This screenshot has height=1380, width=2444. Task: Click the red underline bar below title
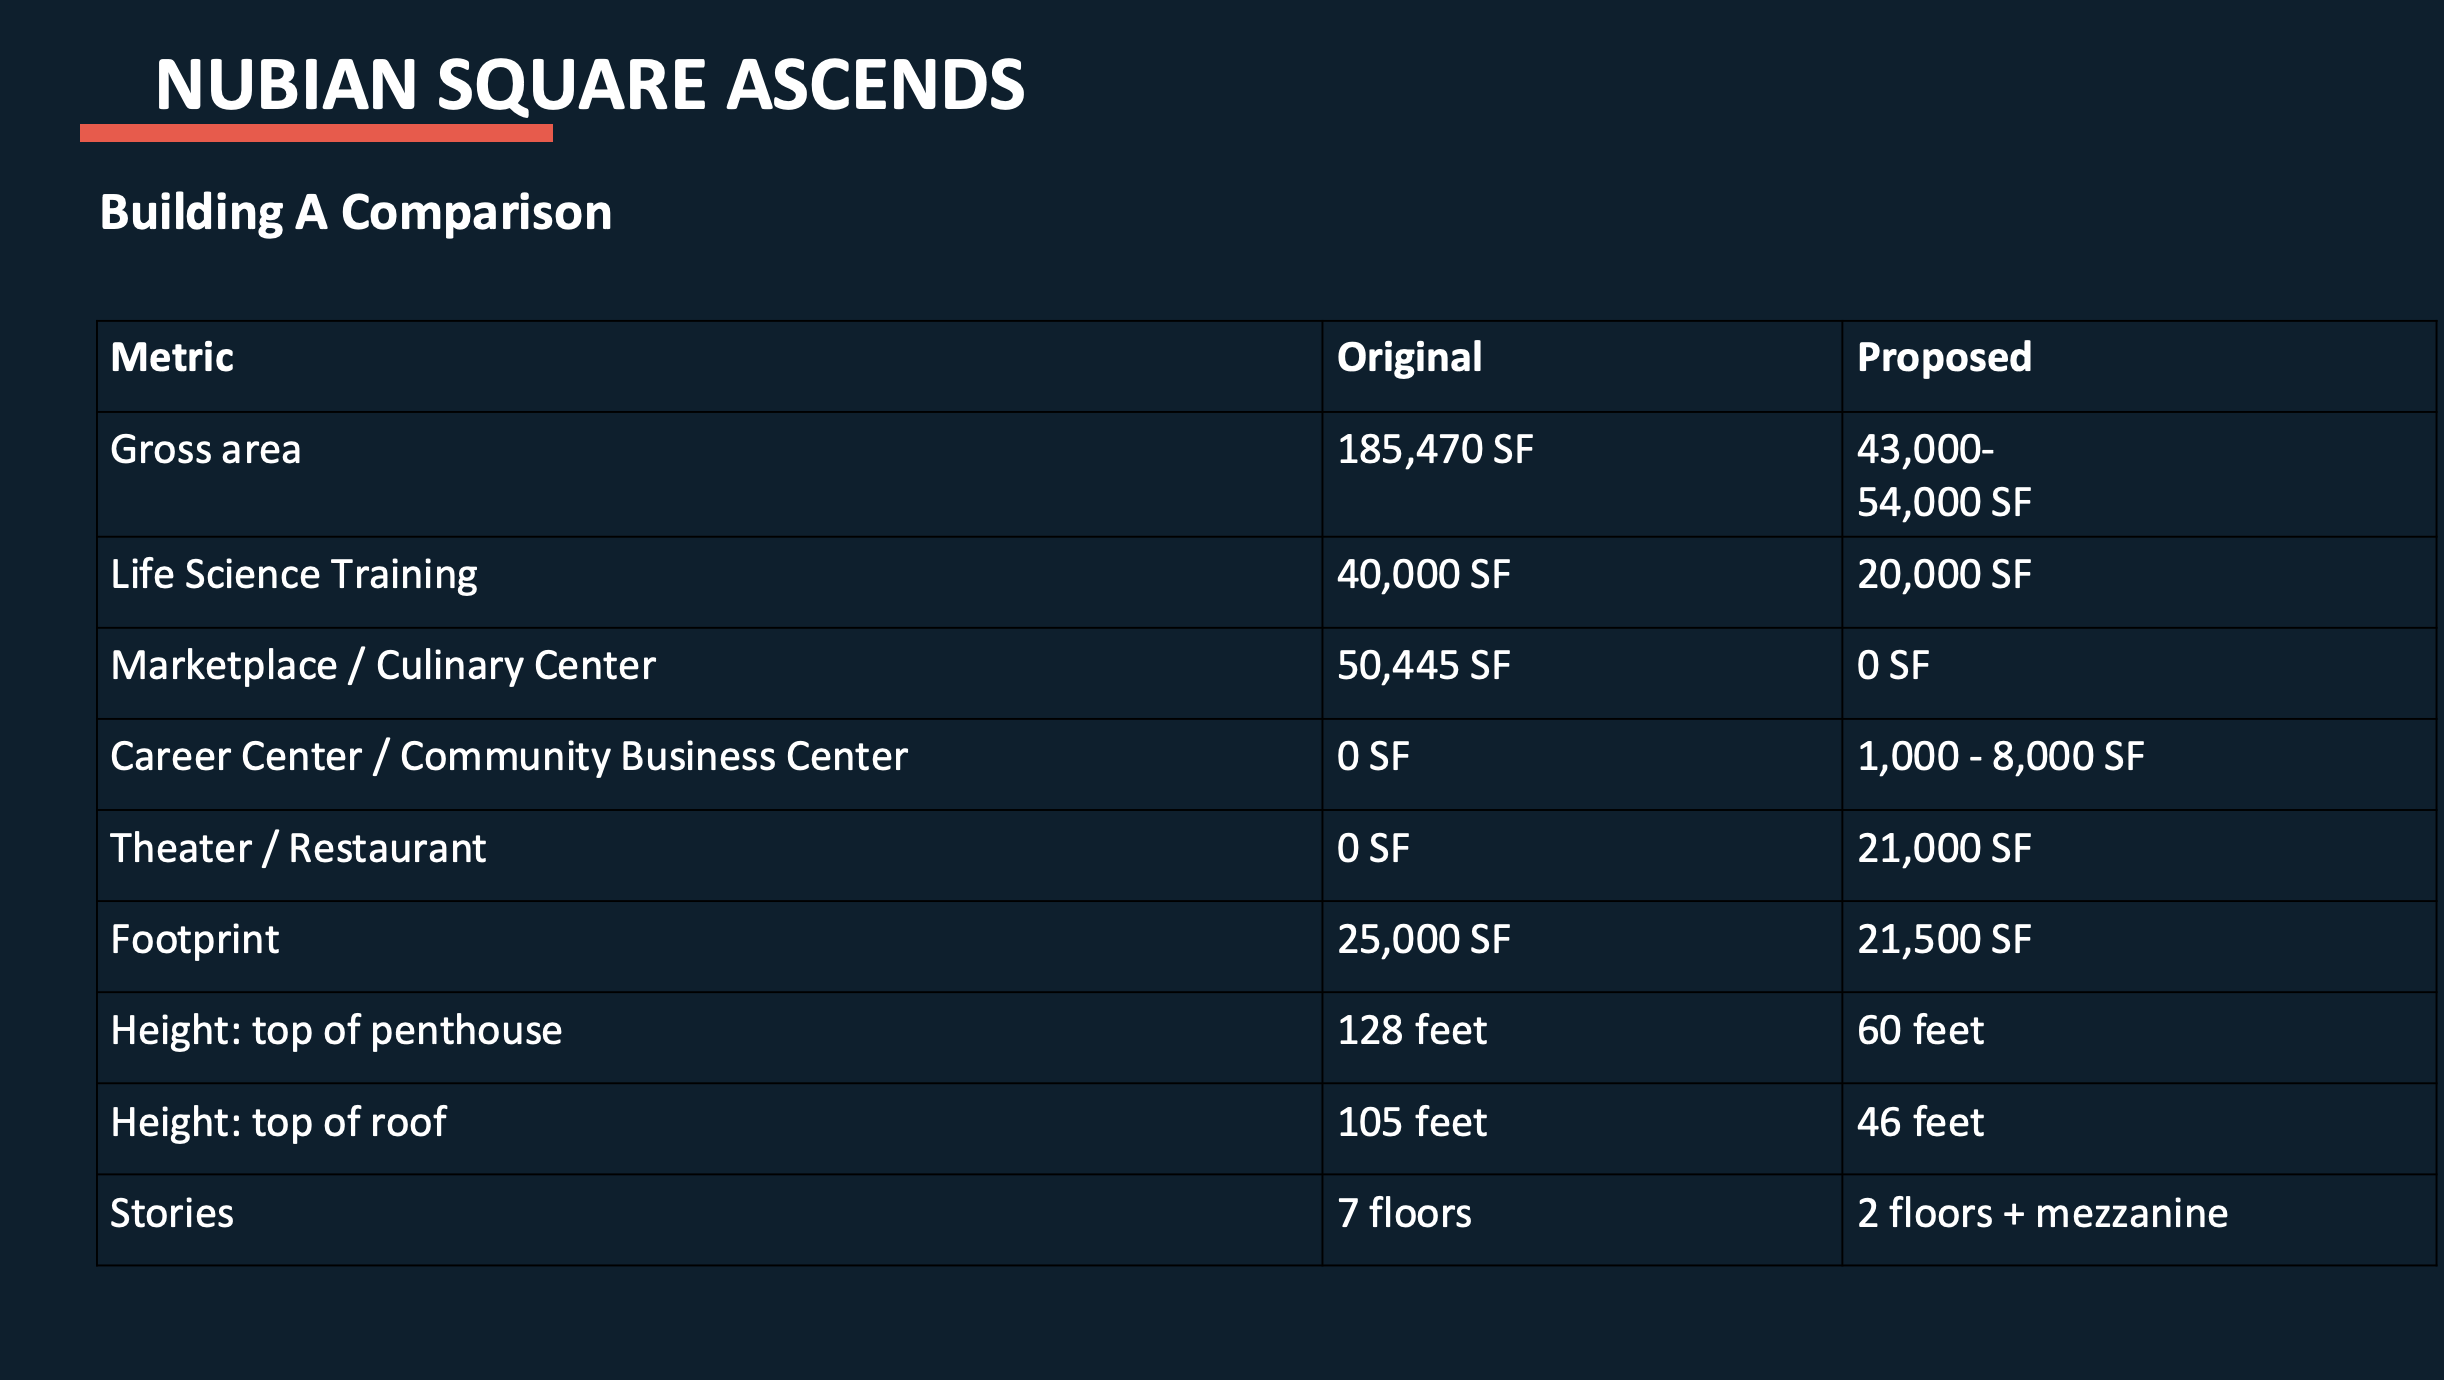[x=316, y=133]
